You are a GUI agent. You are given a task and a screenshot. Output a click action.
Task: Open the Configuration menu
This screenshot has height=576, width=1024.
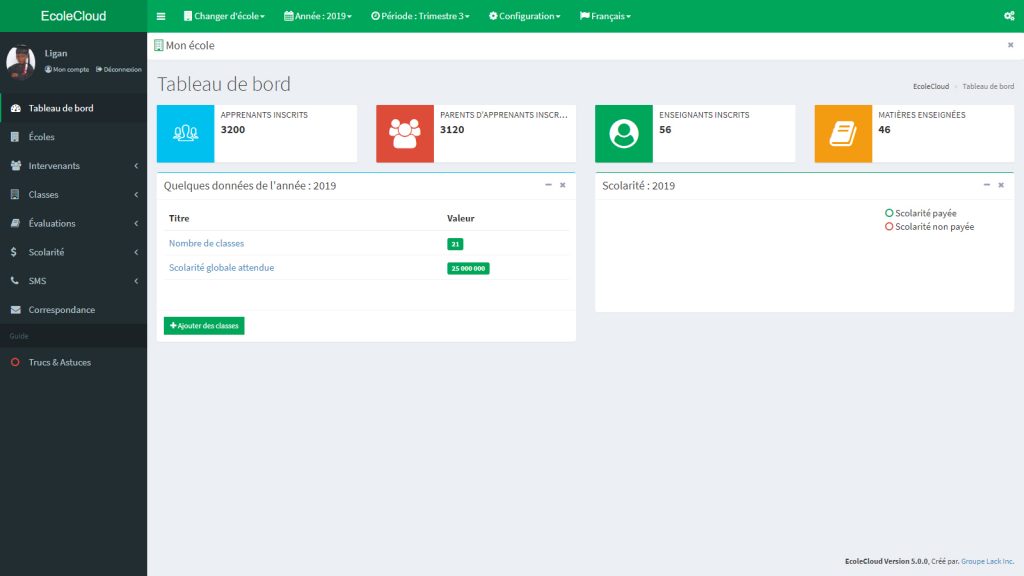524,16
